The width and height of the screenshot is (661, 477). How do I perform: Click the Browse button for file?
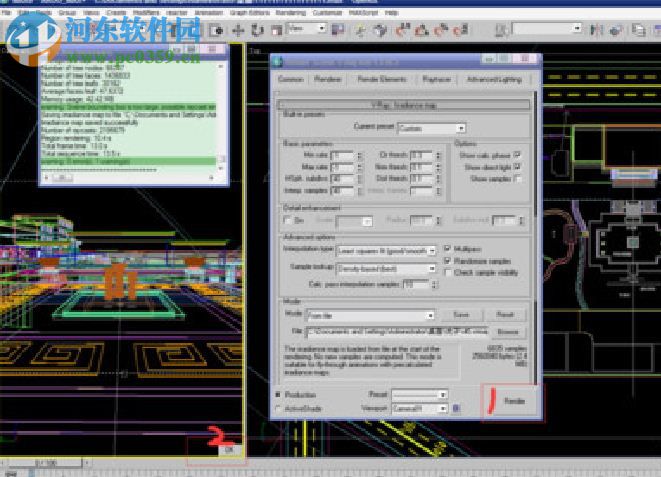[508, 332]
